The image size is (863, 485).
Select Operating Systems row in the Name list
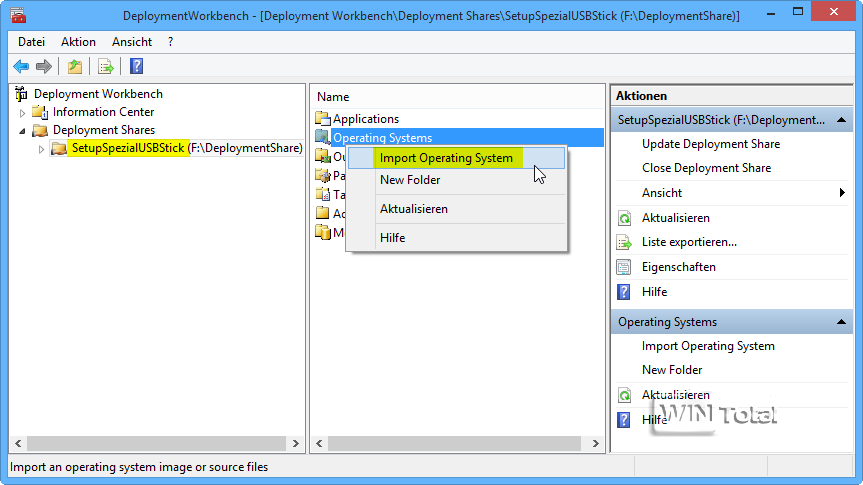click(460, 138)
